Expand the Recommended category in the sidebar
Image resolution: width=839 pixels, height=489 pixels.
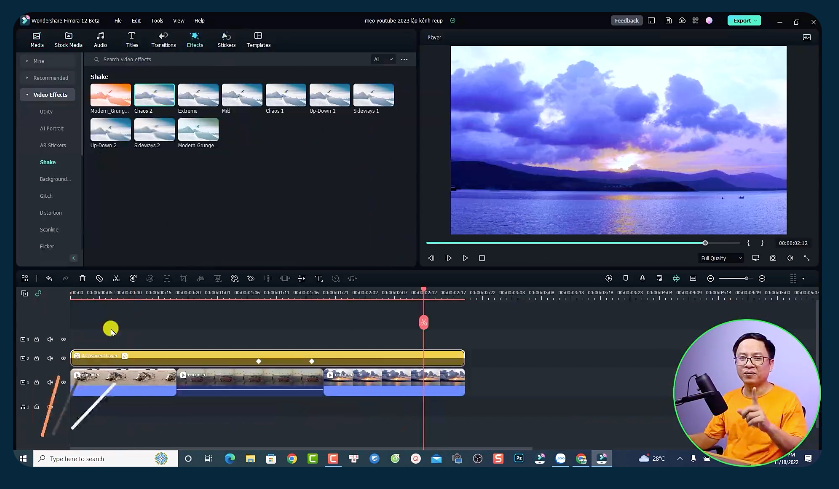(49, 78)
